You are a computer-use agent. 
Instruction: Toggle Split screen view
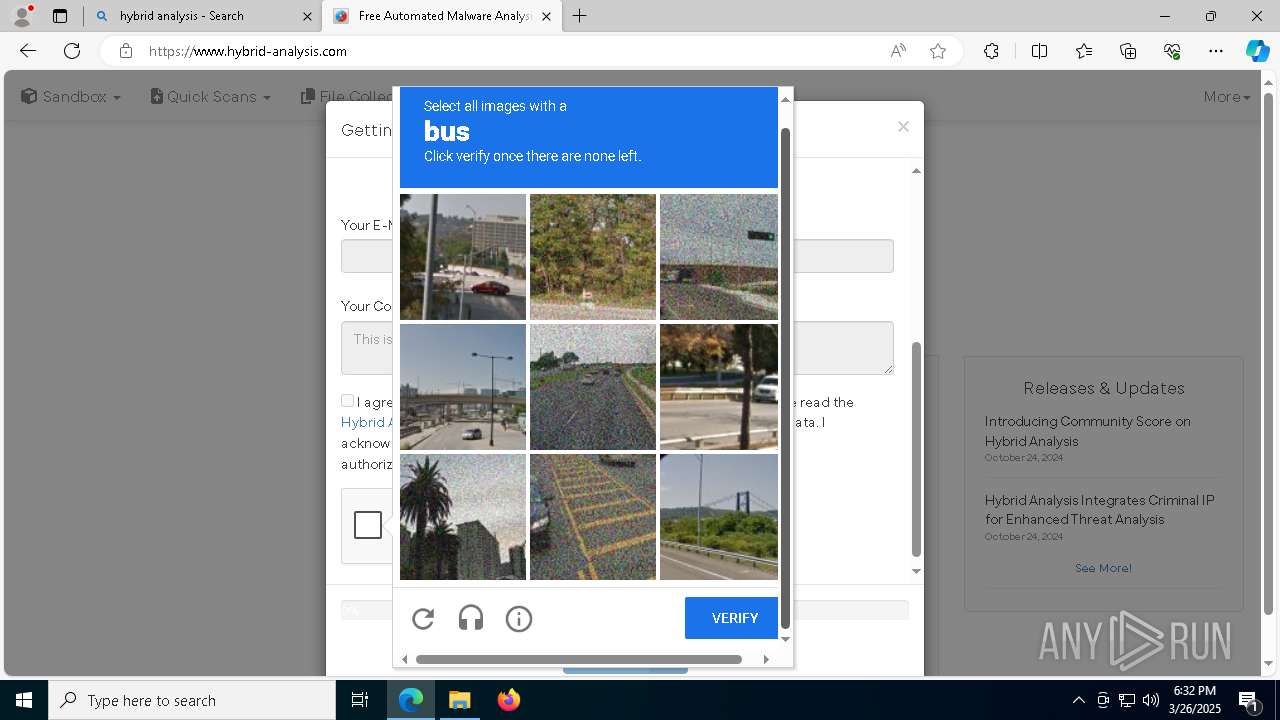coord(1039,51)
